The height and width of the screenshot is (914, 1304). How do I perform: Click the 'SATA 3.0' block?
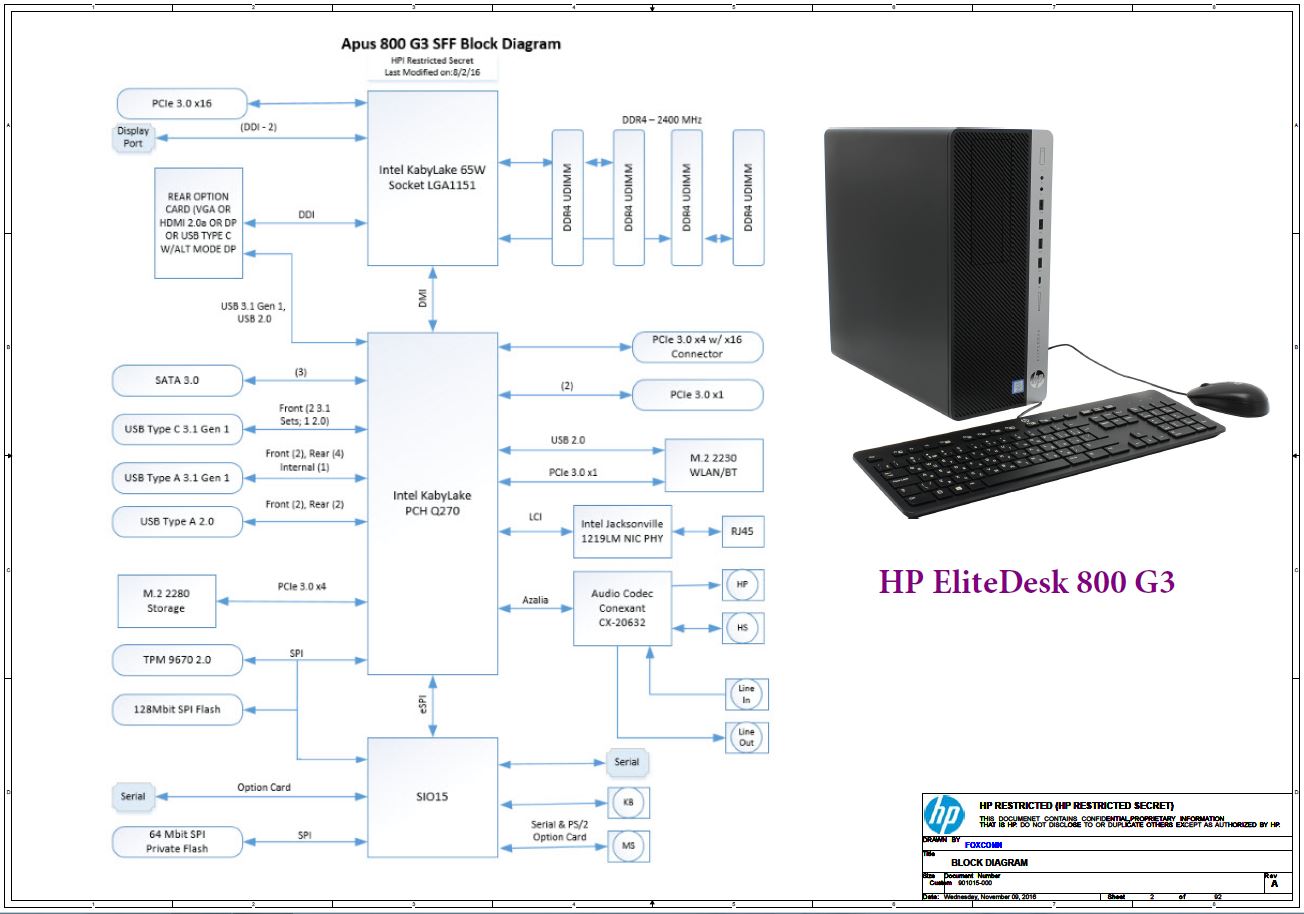(x=178, y=380)
